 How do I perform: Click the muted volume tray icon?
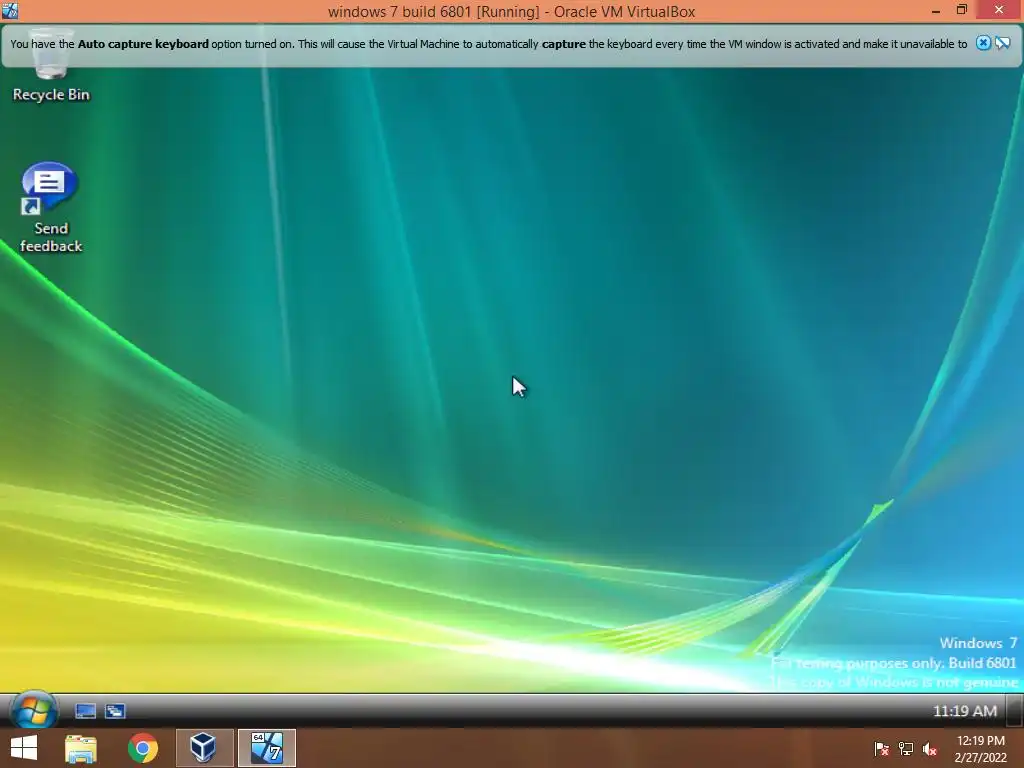930,749
